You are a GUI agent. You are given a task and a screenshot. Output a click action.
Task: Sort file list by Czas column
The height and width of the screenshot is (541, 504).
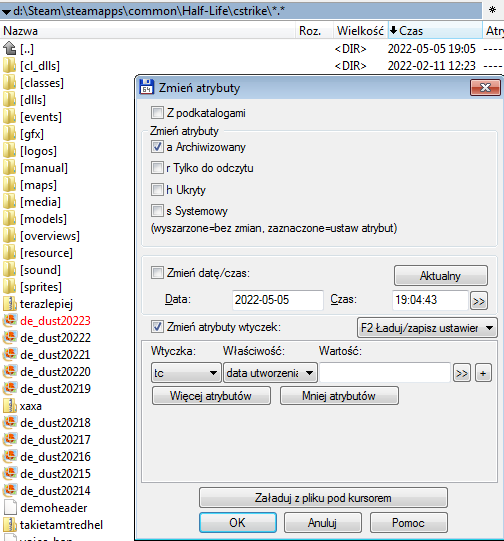point(435,31)
